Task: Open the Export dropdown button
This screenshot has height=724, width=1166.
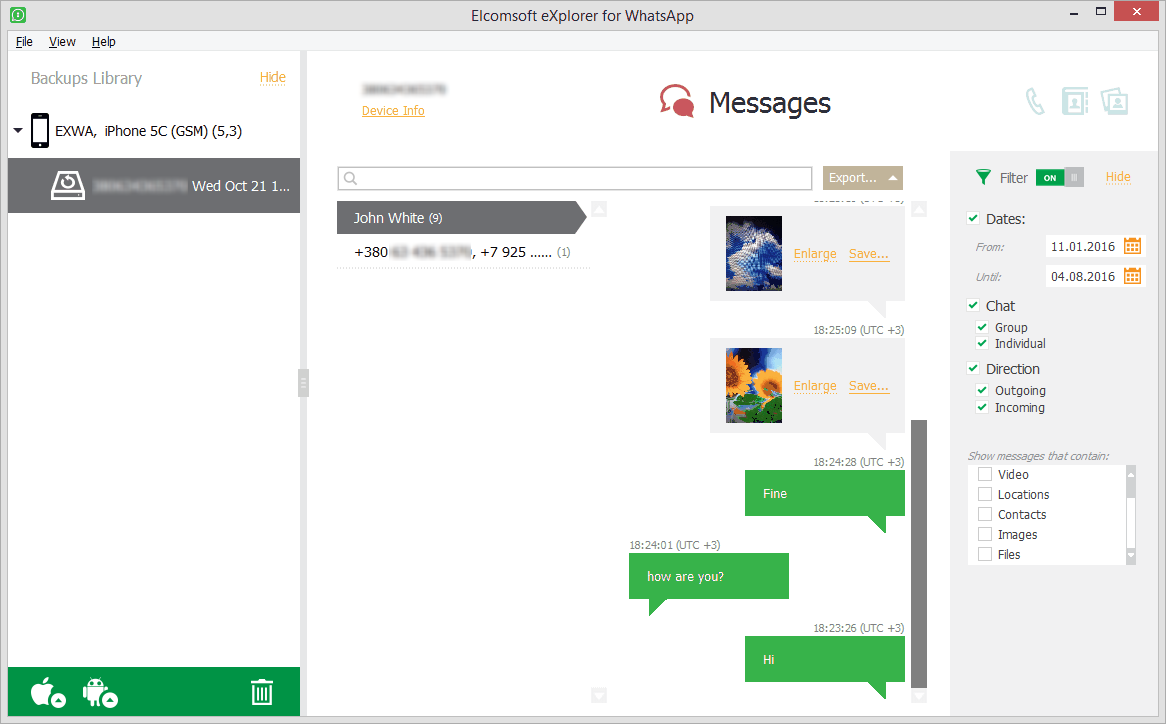Action: click(863, 178)
